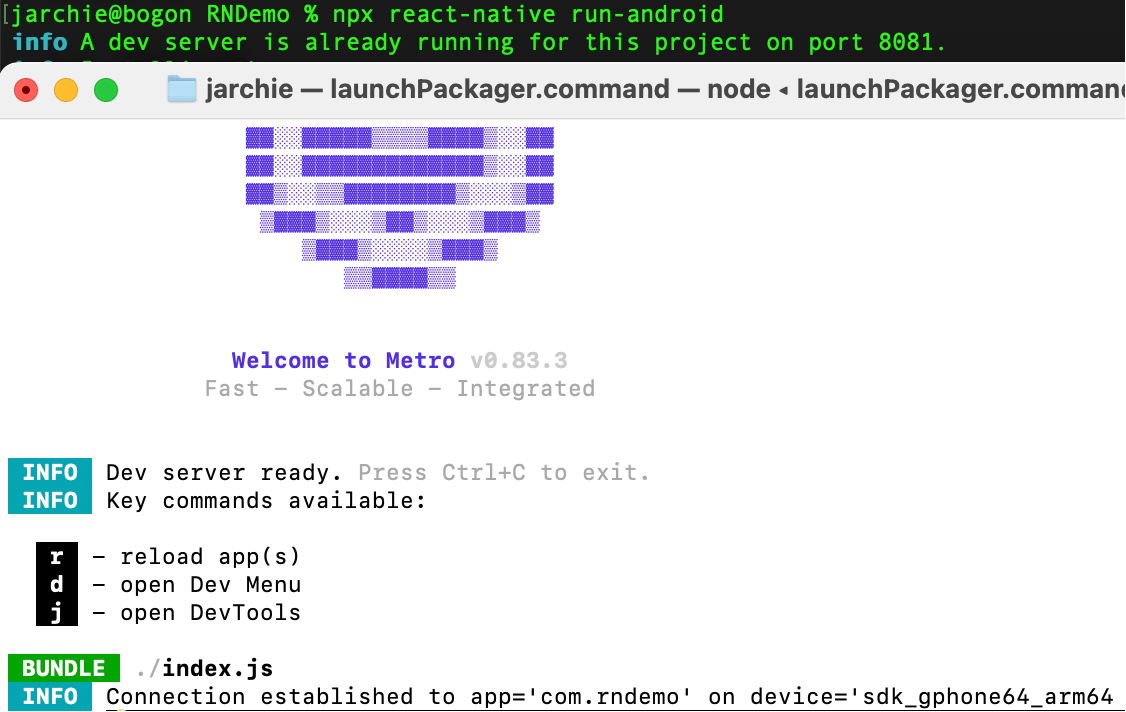Click the window title 'jarchie — launchPackager.command'
Viewport: 1126px width, 712px height.
pyautogui.click(x=437, y=89)
